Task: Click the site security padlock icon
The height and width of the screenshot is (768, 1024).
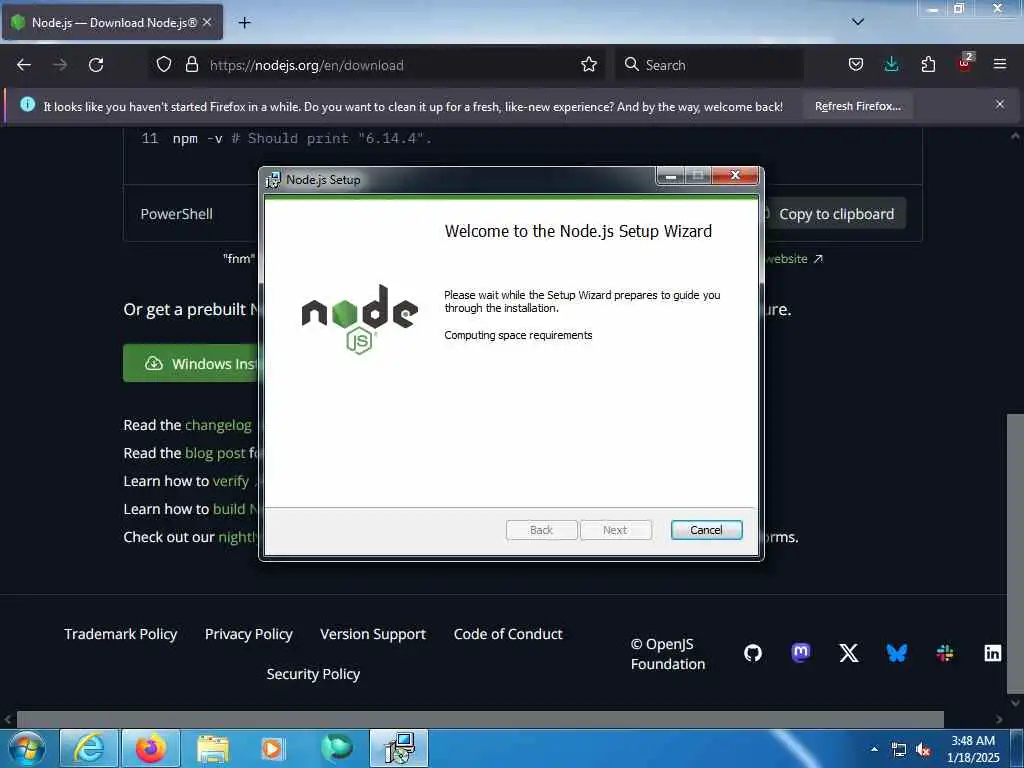Action: (191, 65)
